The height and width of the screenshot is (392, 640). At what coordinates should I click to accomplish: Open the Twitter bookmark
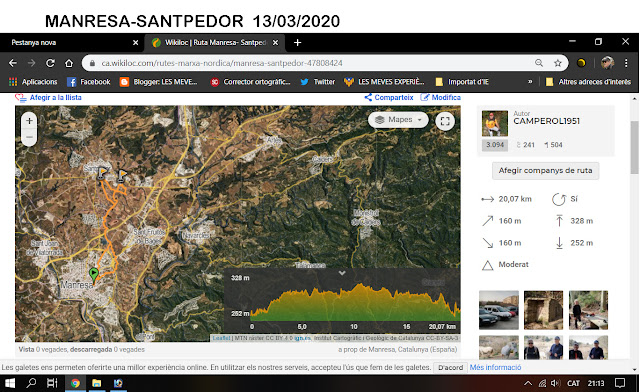click(x=318, y=82)
